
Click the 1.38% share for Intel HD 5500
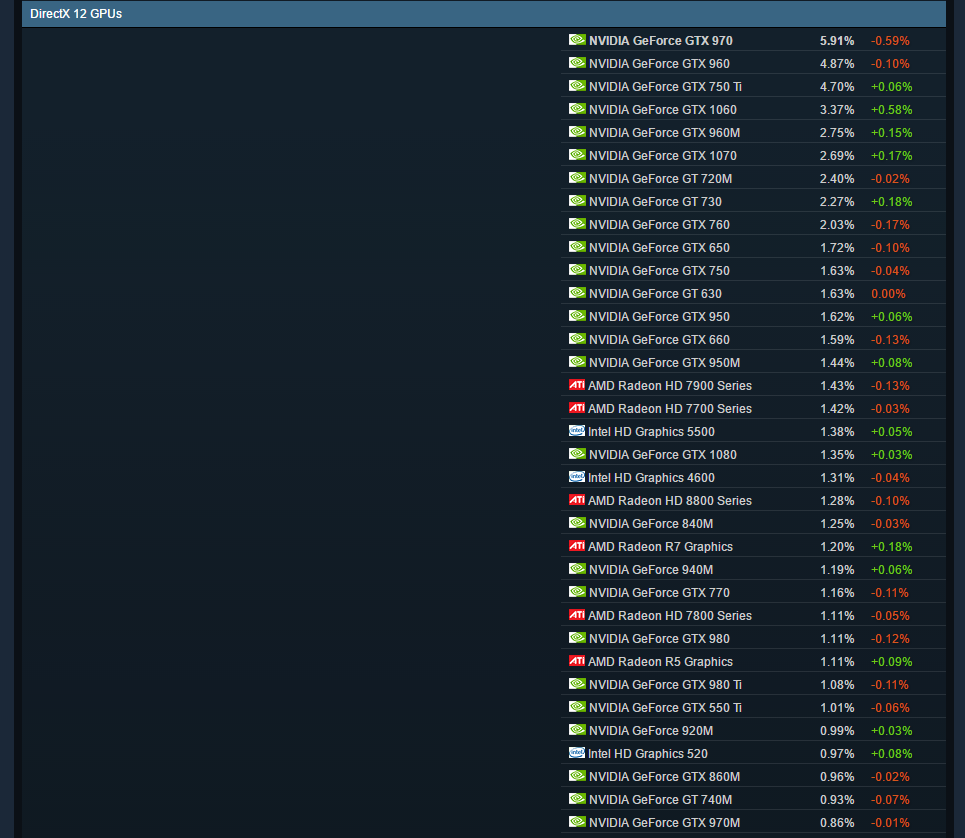point(837,432)
